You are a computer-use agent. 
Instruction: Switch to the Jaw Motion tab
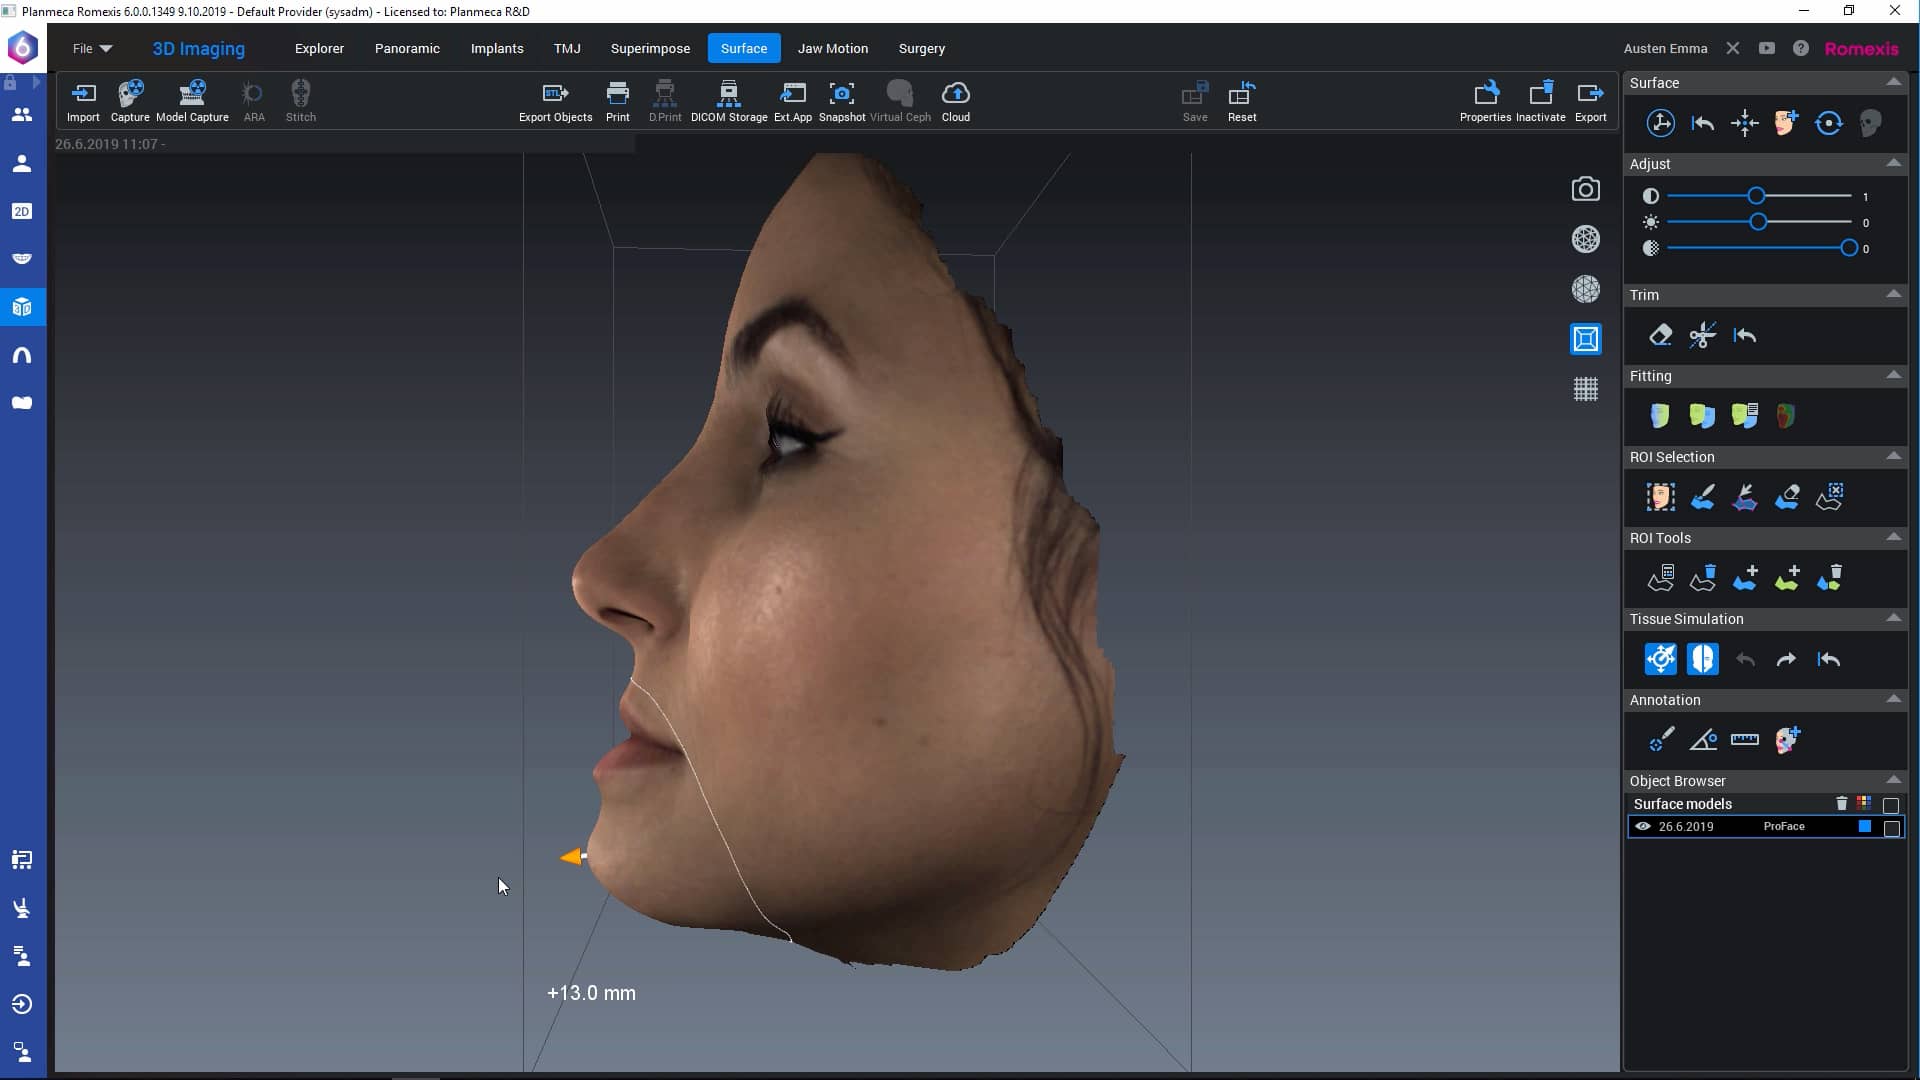click(x=832, y=48)
